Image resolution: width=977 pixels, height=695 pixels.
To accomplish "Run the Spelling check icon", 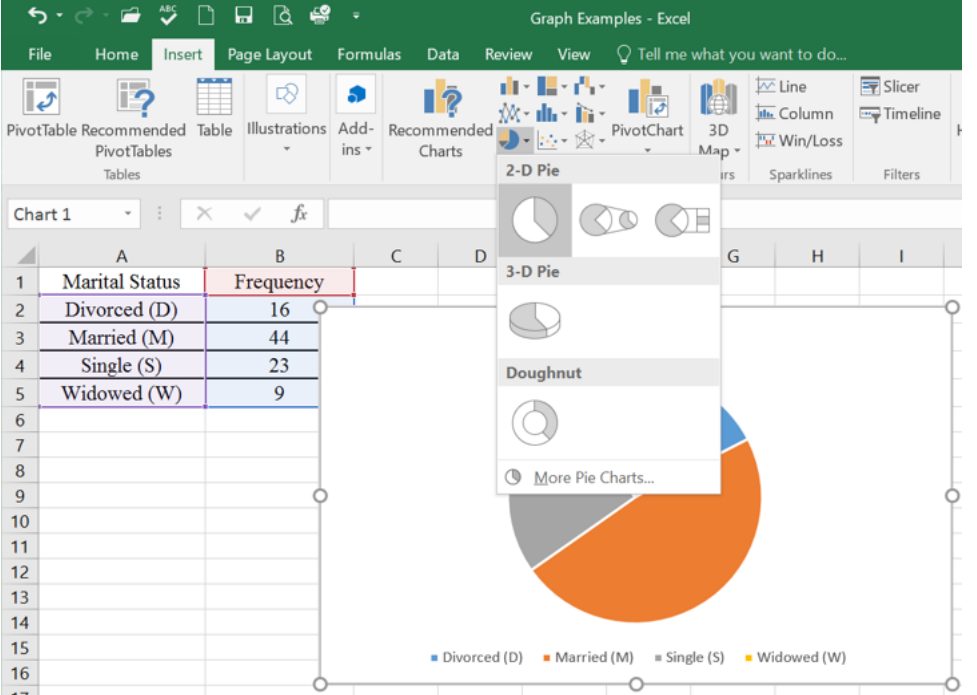I will click(168, 14).
